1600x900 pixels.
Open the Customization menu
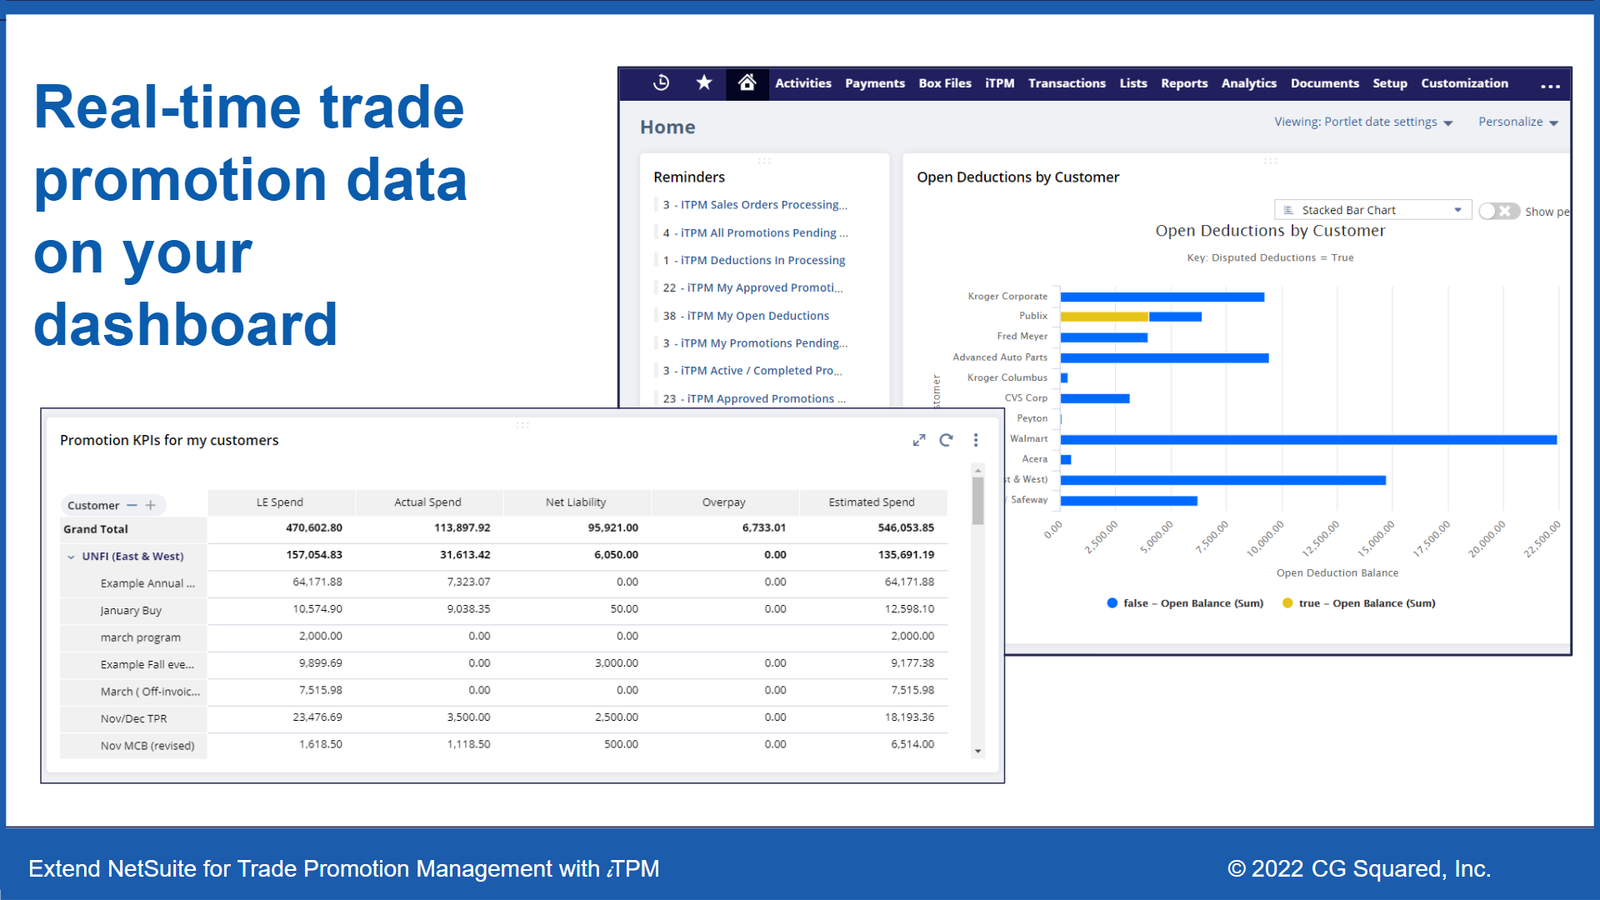click(1464, 83)
